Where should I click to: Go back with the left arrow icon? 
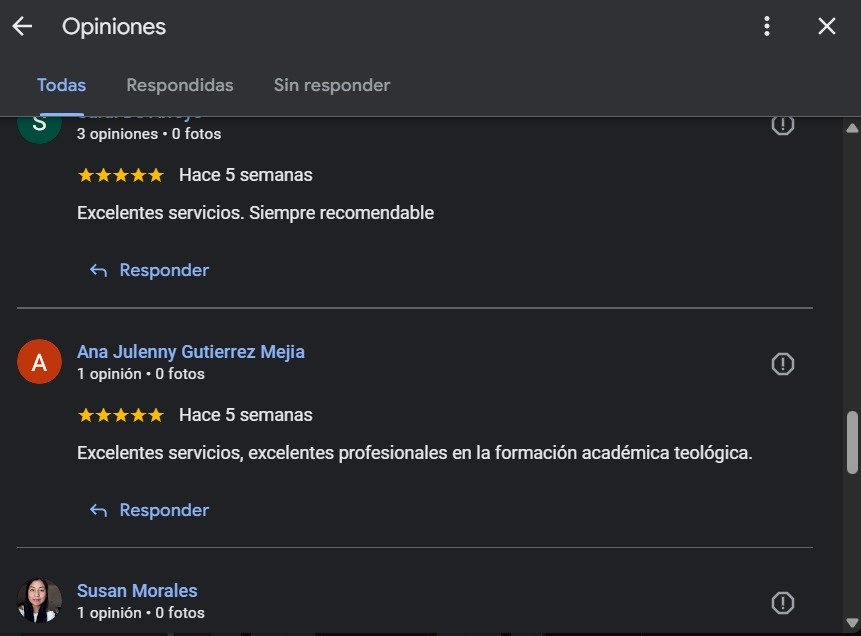tap(22, 27)
